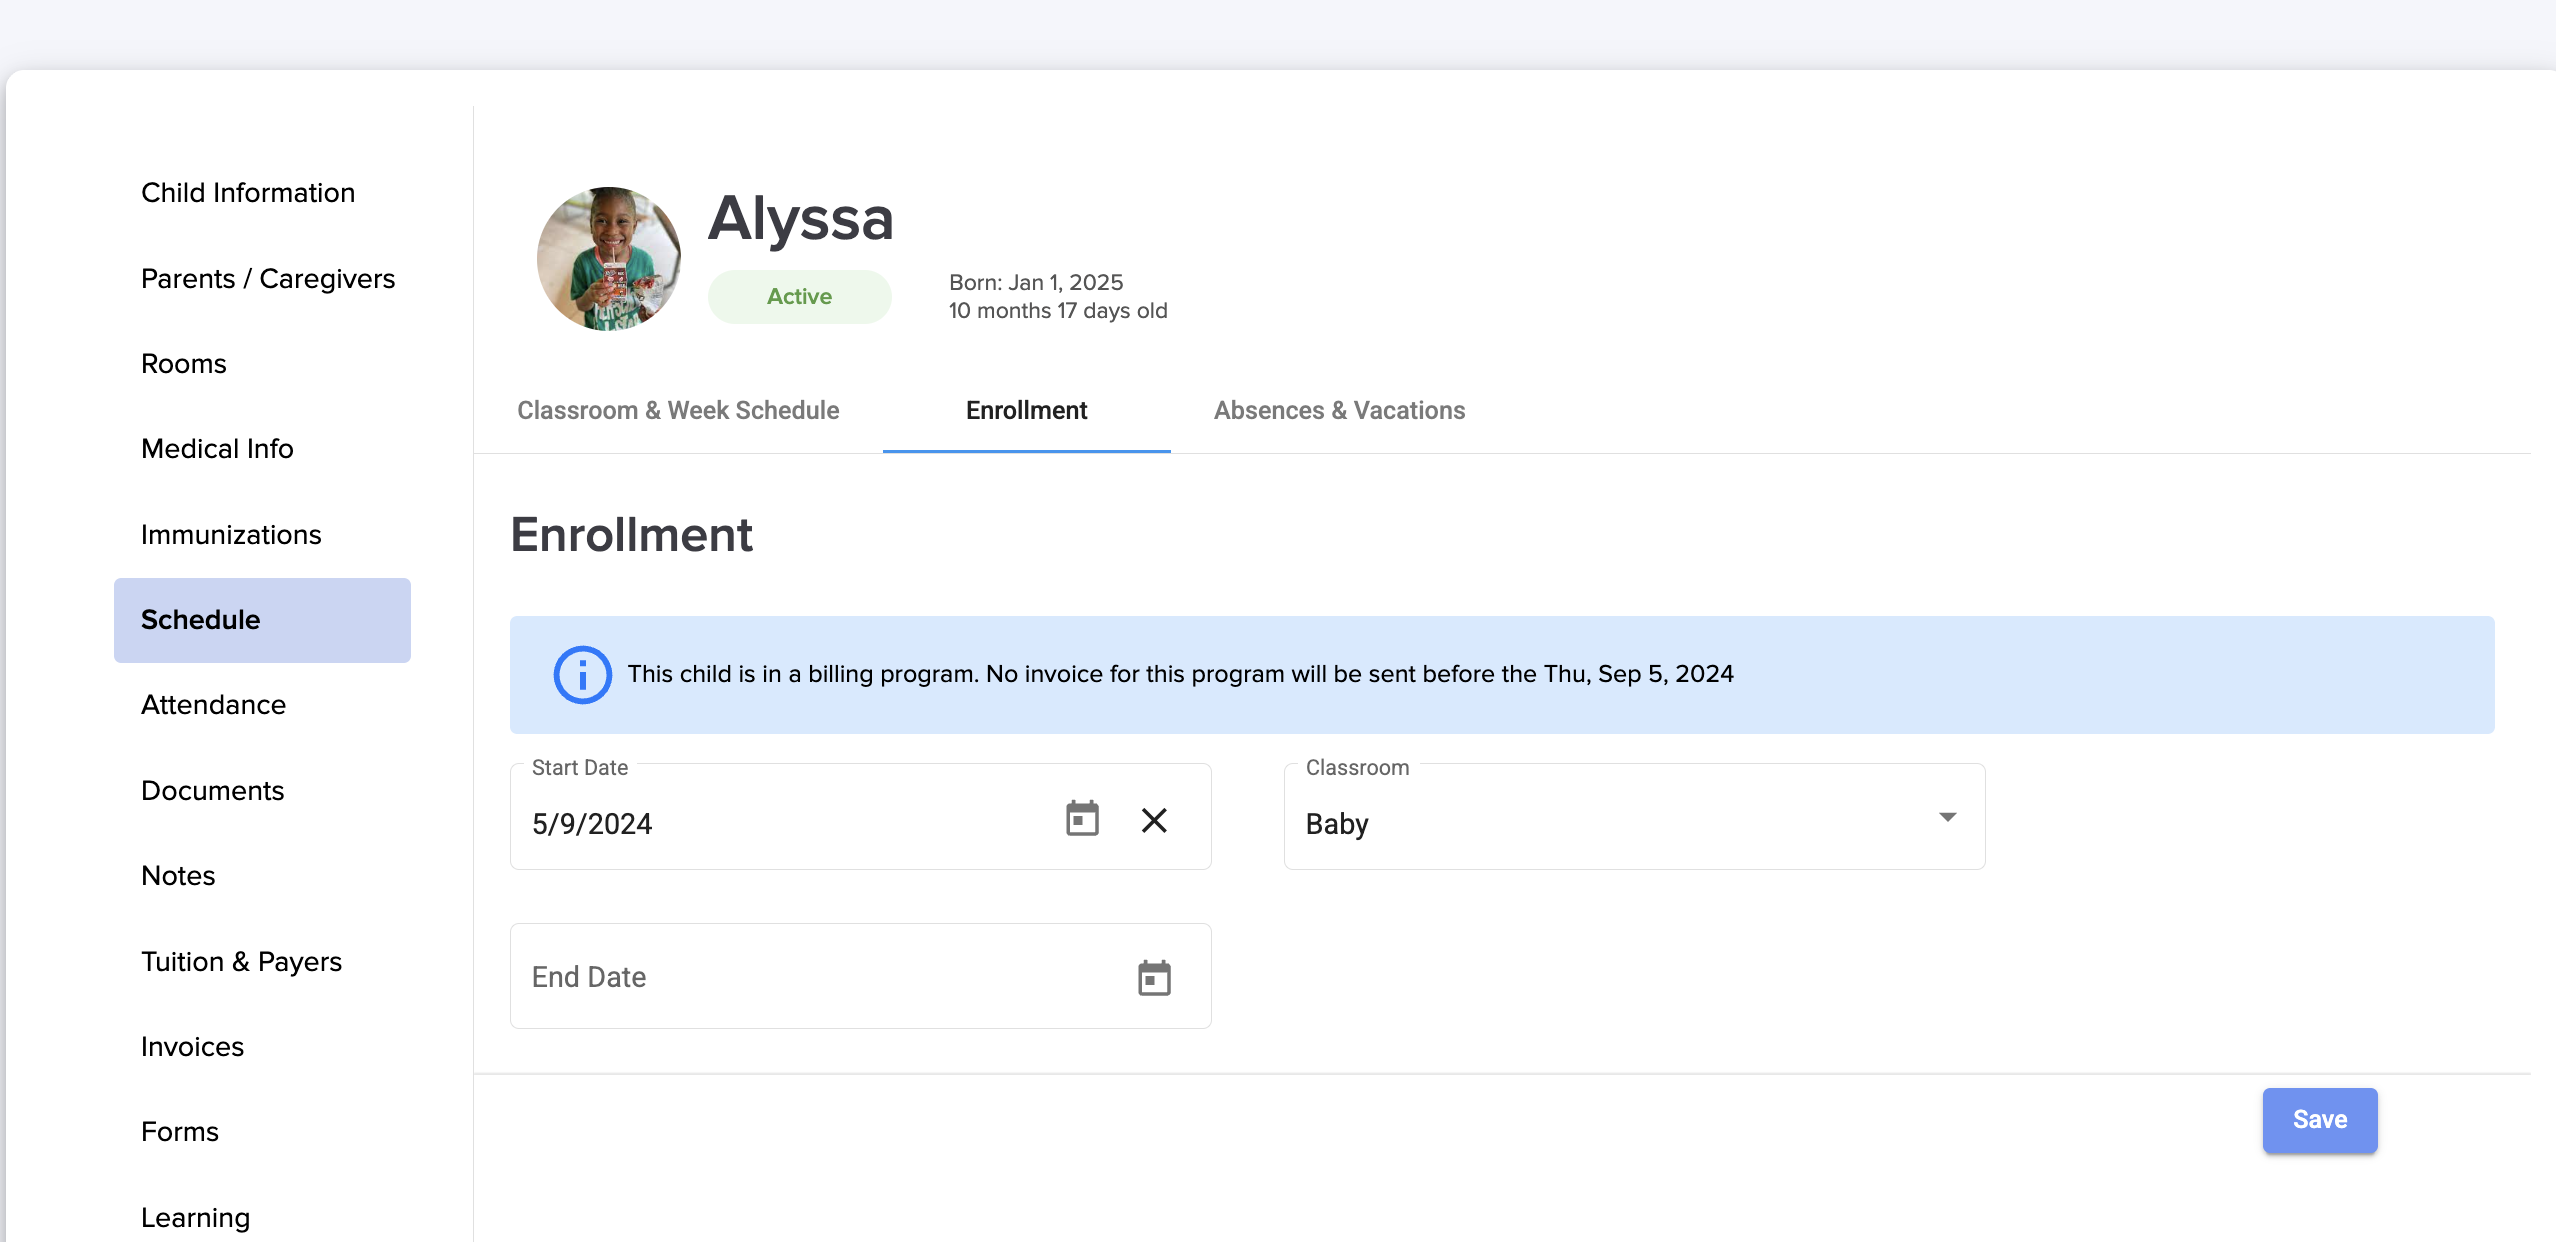2556x1242 pixels.
Task: Open the End Date calendar picker
Action: click(x=1154, y=978)
